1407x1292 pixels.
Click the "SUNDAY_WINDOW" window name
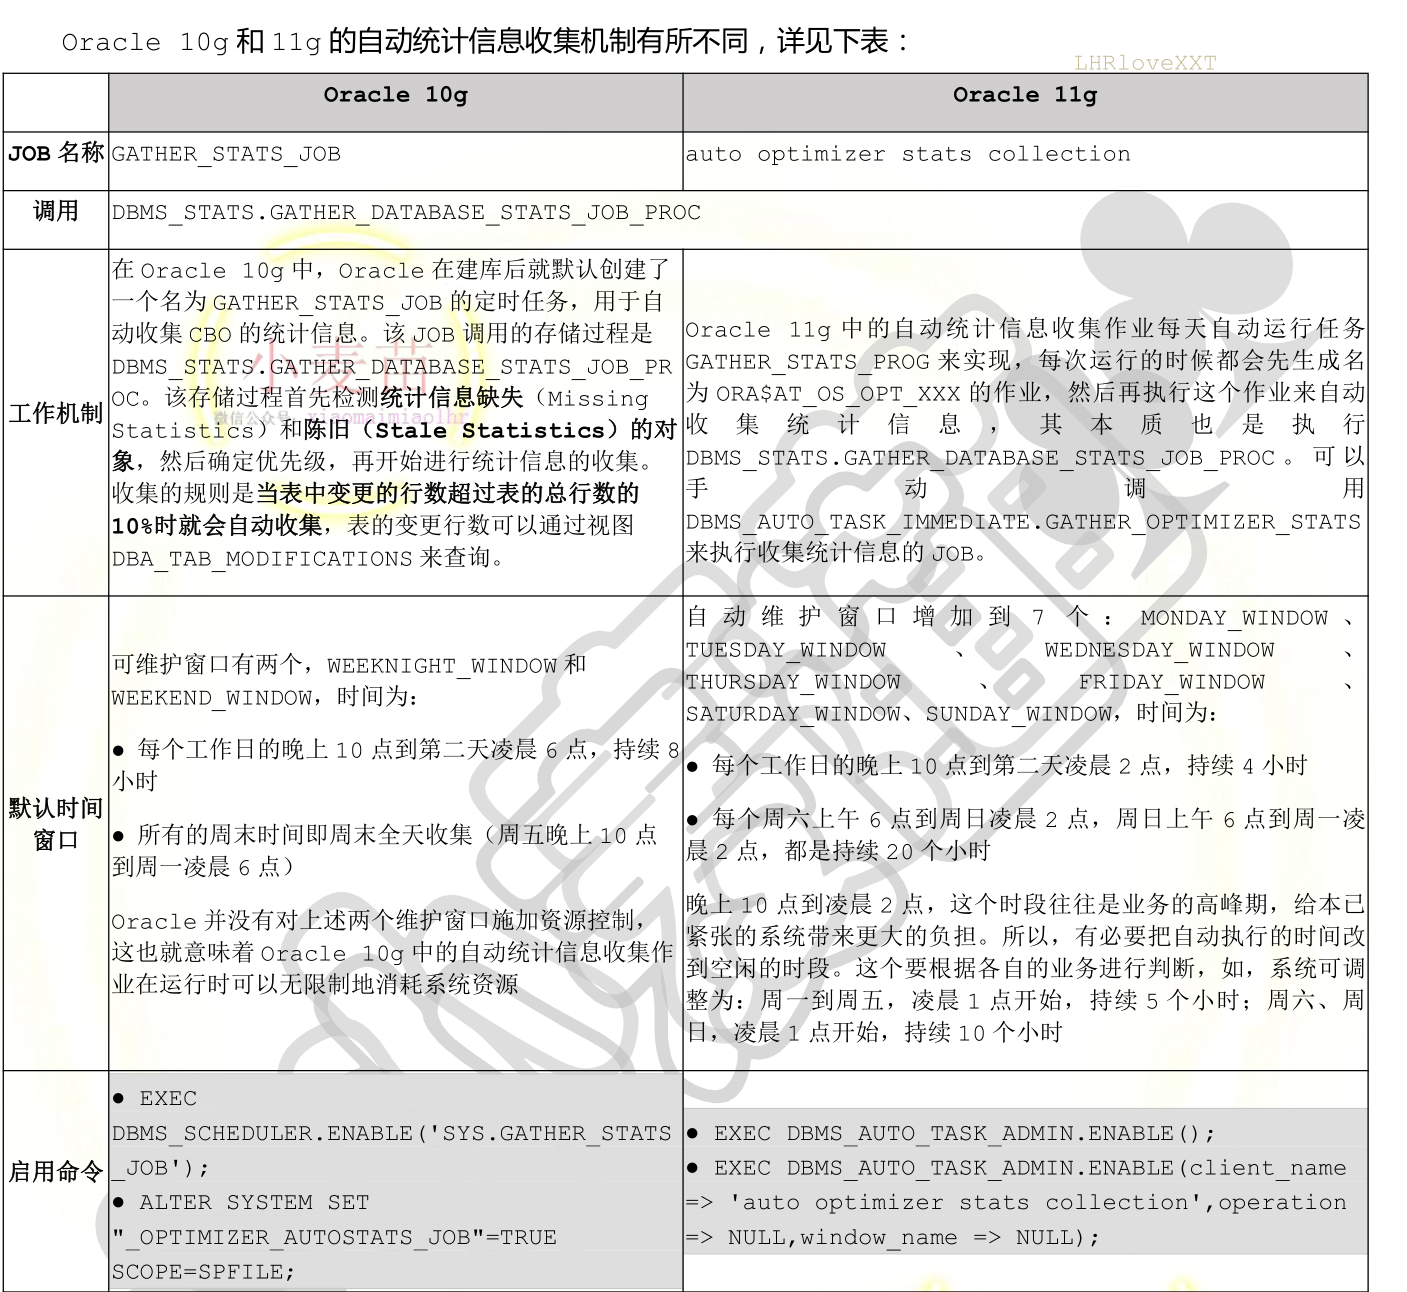point(1018,714)
